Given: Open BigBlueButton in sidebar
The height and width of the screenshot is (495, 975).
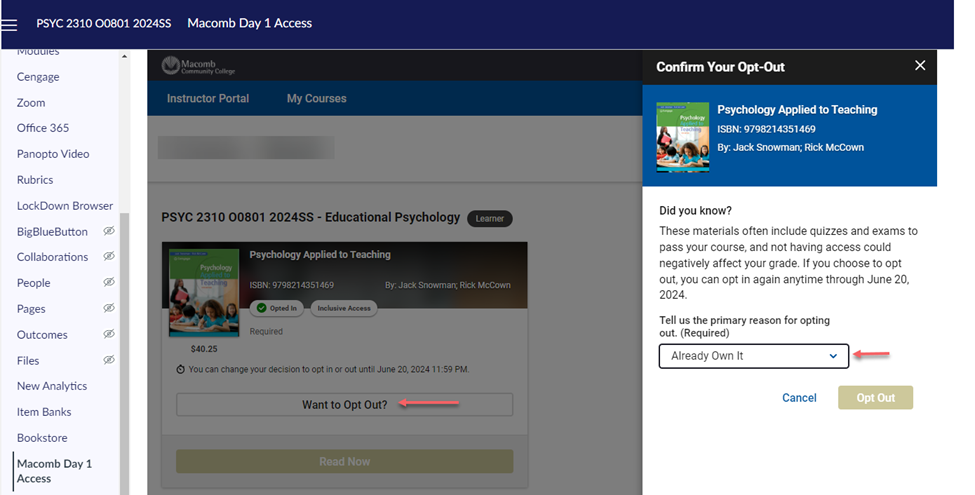Looking at the screenshot, I should (52, 231).
